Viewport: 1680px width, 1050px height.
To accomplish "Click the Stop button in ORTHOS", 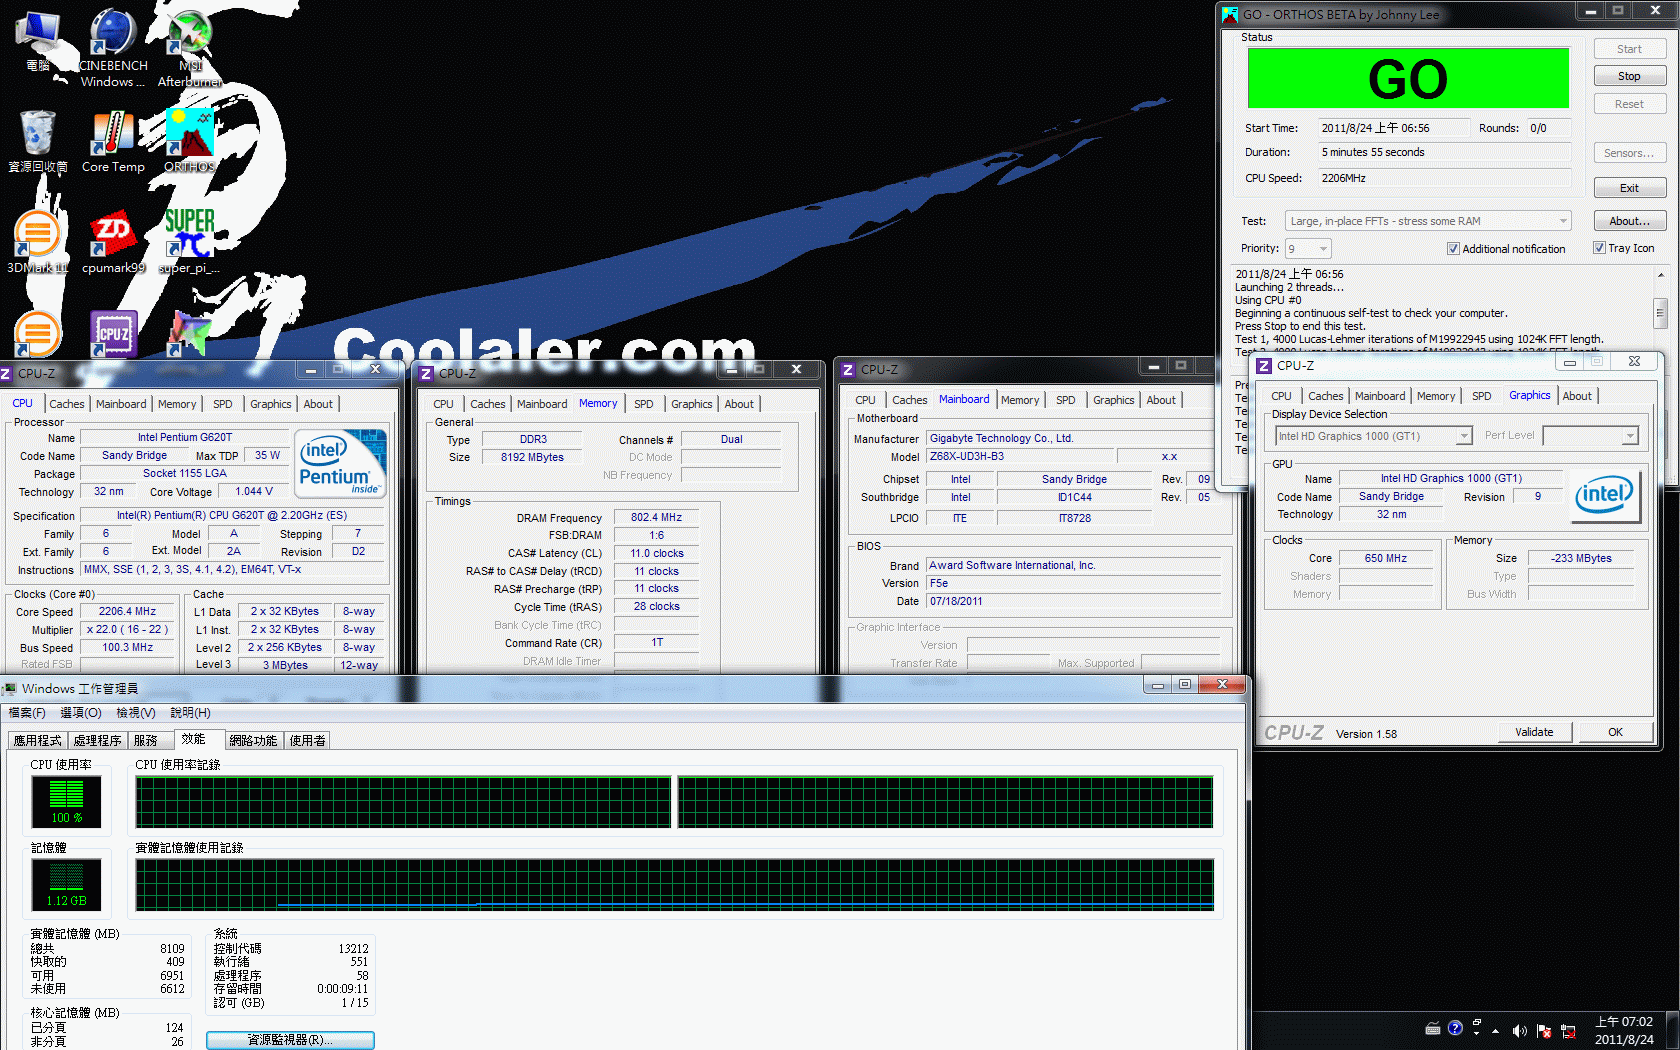I will tap(1629, 76).
